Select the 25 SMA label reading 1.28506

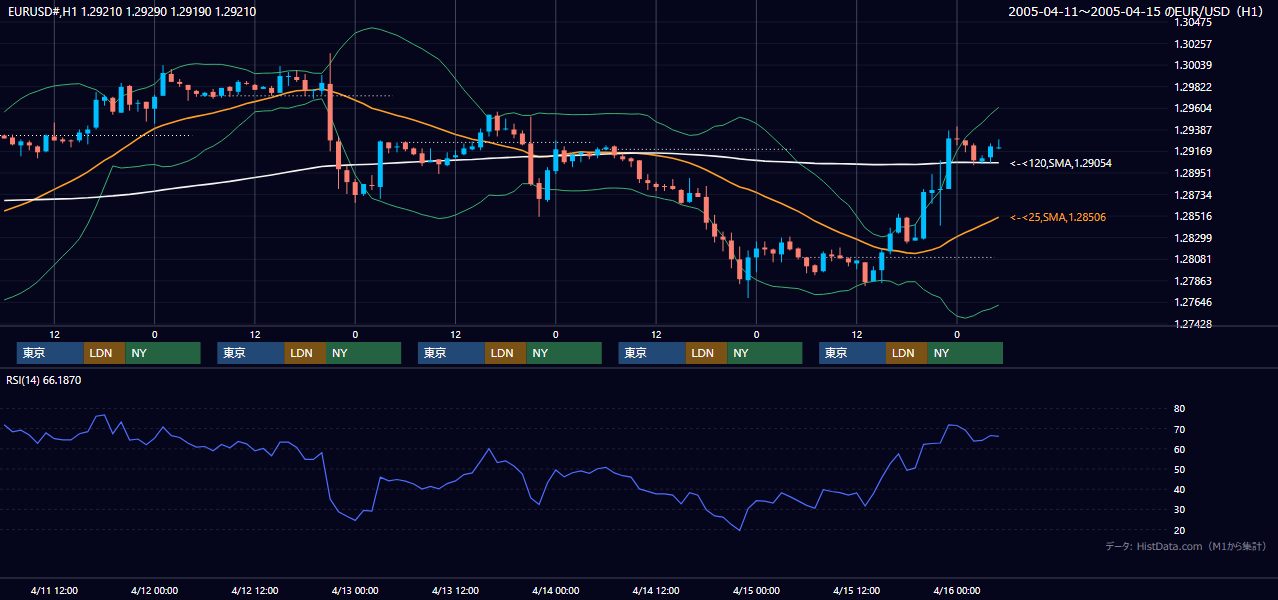pyautogui.click(x=1058, y=217)
